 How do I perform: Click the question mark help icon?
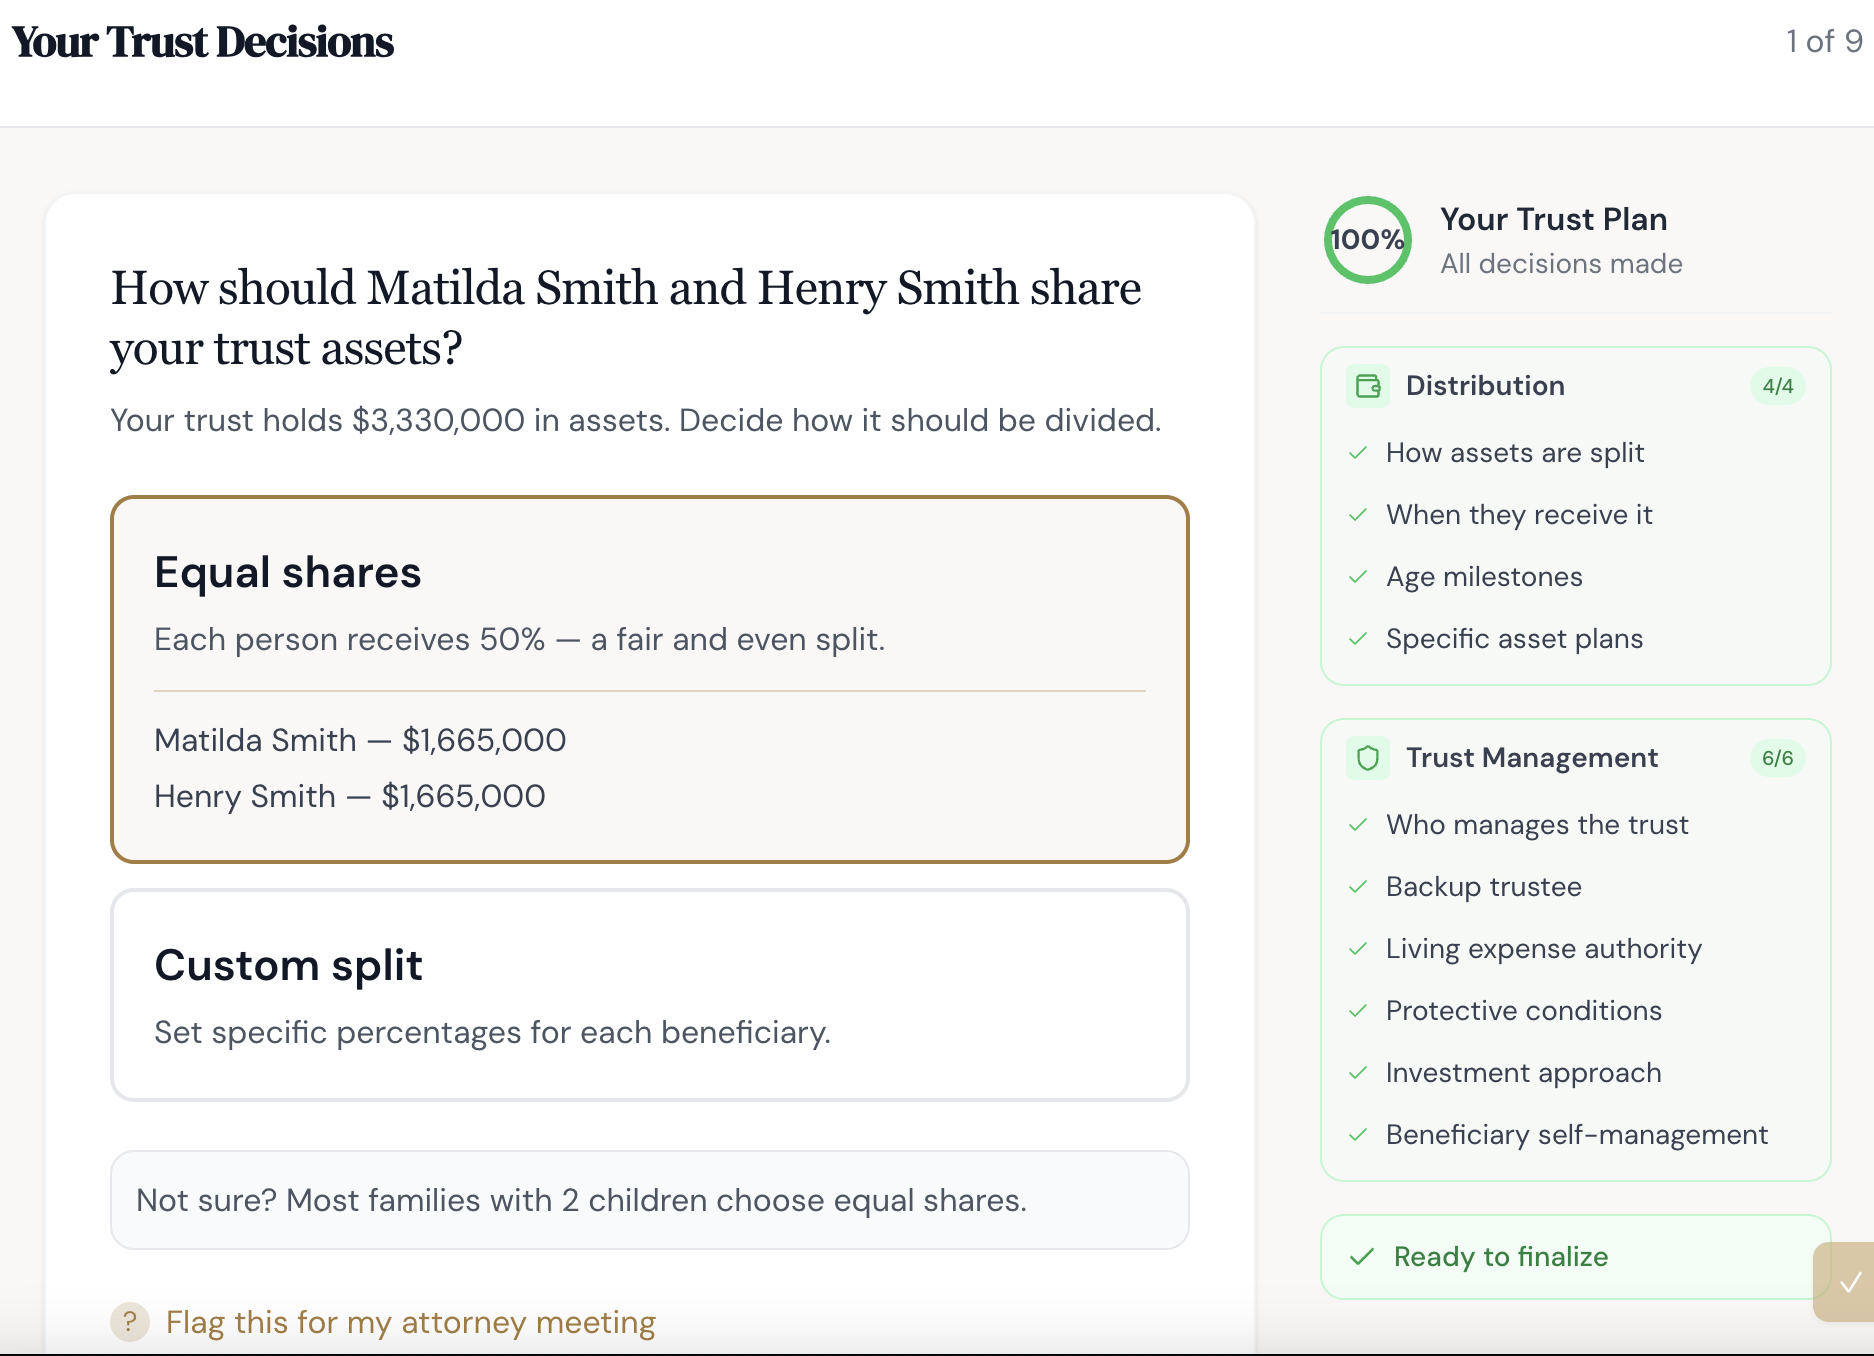pos(130,1322)
